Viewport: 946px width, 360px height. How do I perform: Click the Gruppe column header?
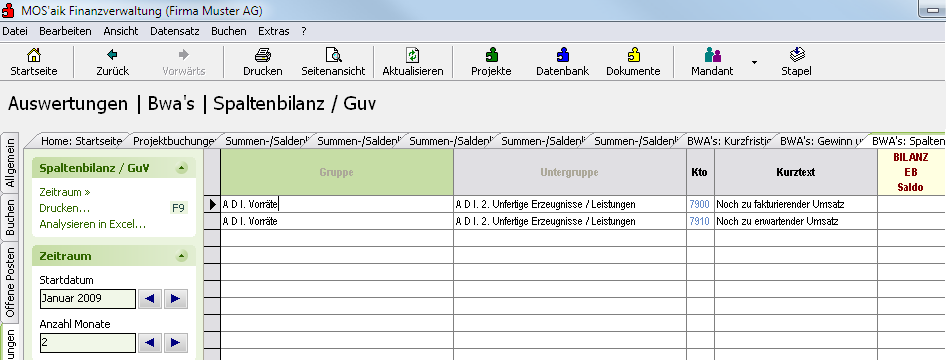(337, 172)
